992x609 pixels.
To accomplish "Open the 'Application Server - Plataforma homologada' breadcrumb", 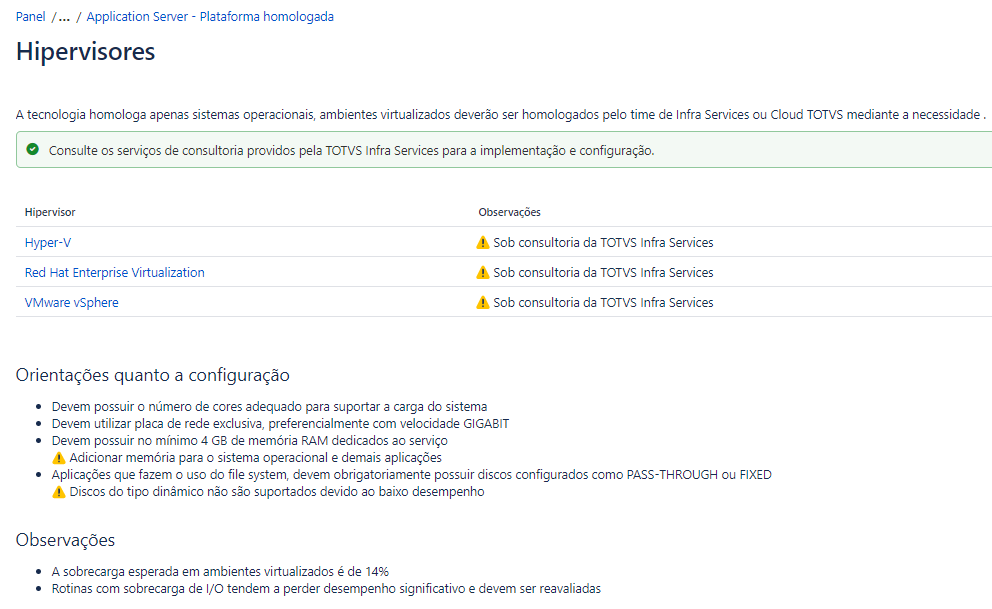I will tap(210, 16).
